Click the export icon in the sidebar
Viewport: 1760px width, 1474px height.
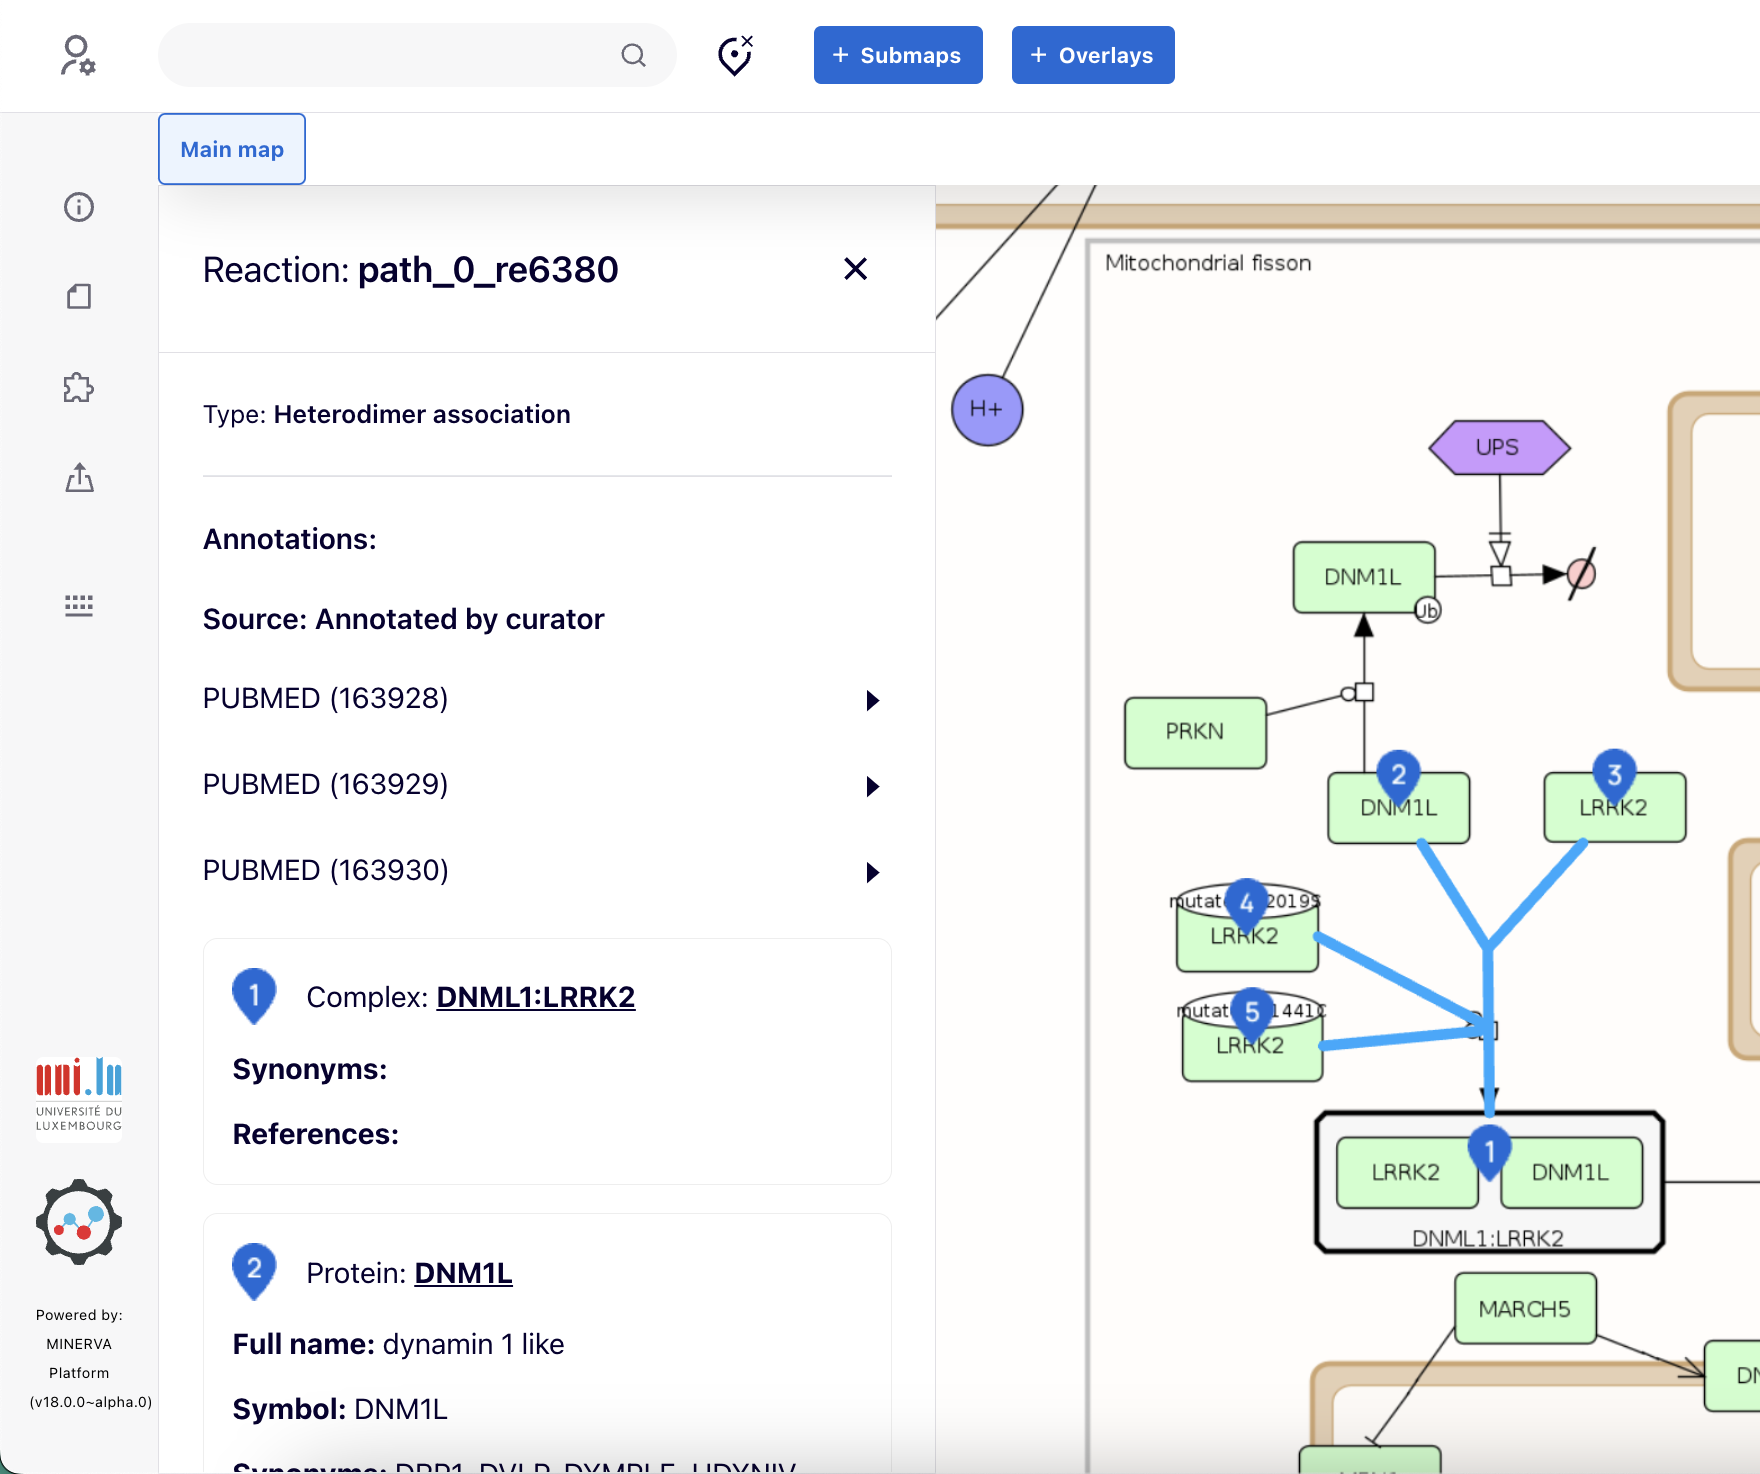tap(79, 478)
